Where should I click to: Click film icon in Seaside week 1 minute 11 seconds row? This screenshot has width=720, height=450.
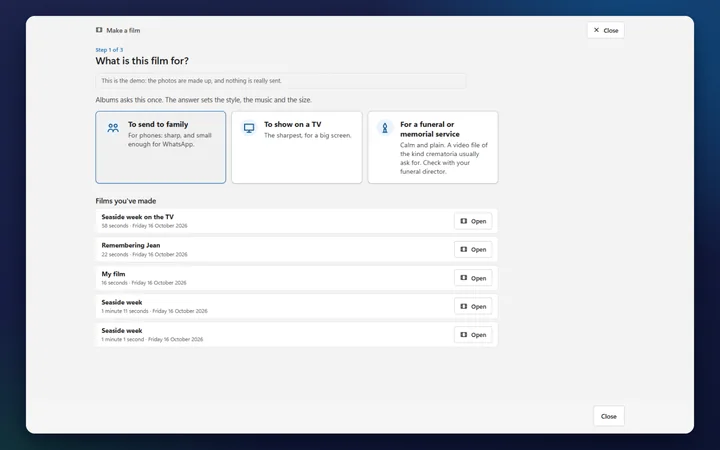pyautogui.click(x=464, y=306)
